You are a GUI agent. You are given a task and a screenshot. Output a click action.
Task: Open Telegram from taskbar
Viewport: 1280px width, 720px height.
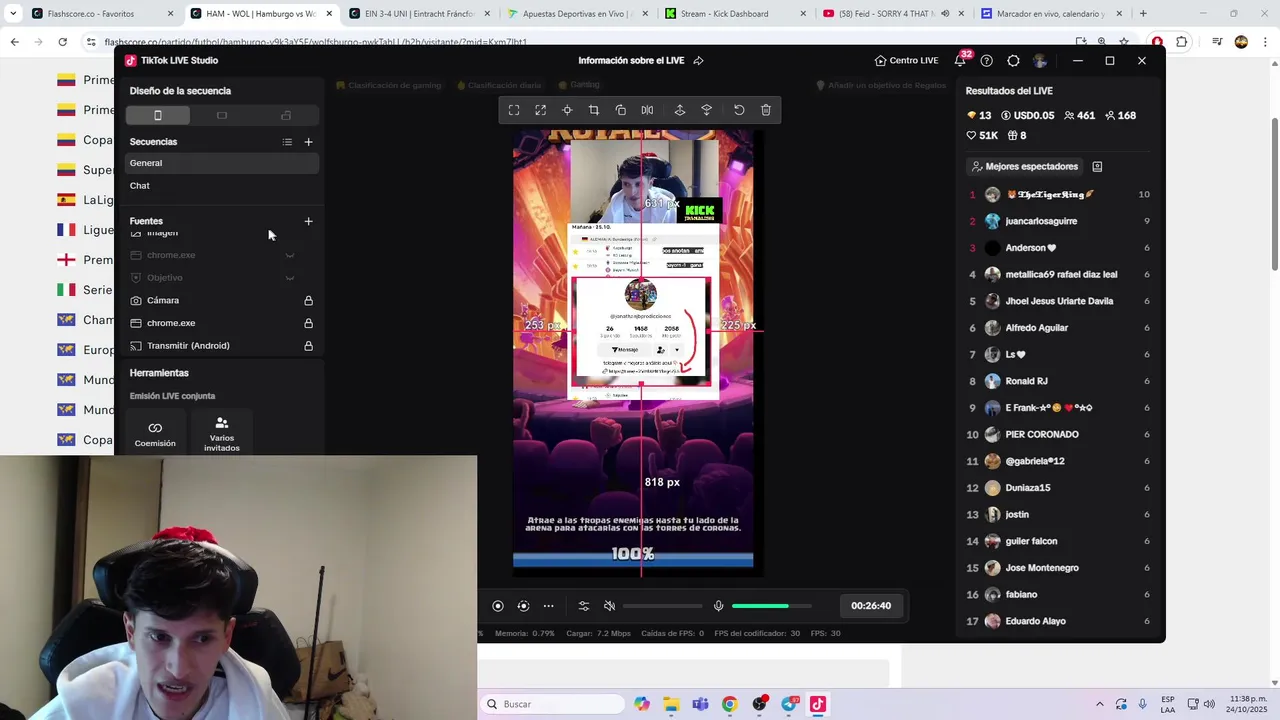coord(789,704)
